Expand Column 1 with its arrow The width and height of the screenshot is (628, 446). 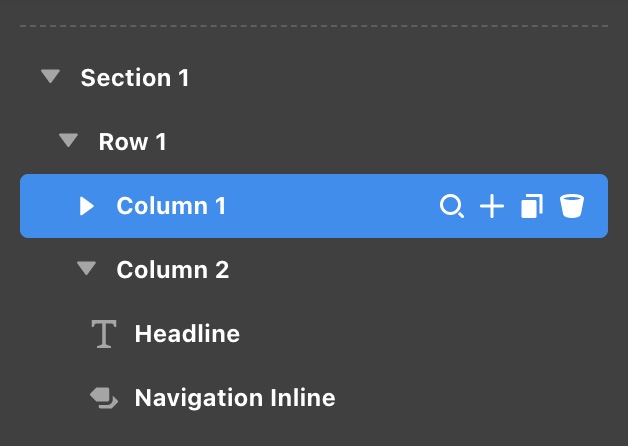click(x=87, y=206)
